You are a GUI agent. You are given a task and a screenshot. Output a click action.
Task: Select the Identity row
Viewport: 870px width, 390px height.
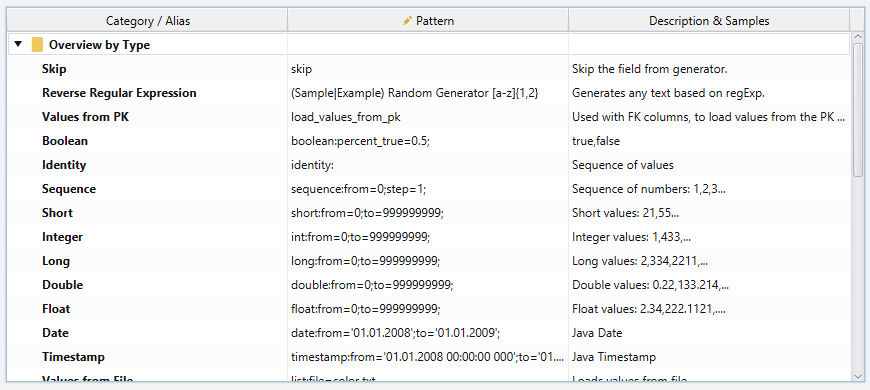(428, 165)
